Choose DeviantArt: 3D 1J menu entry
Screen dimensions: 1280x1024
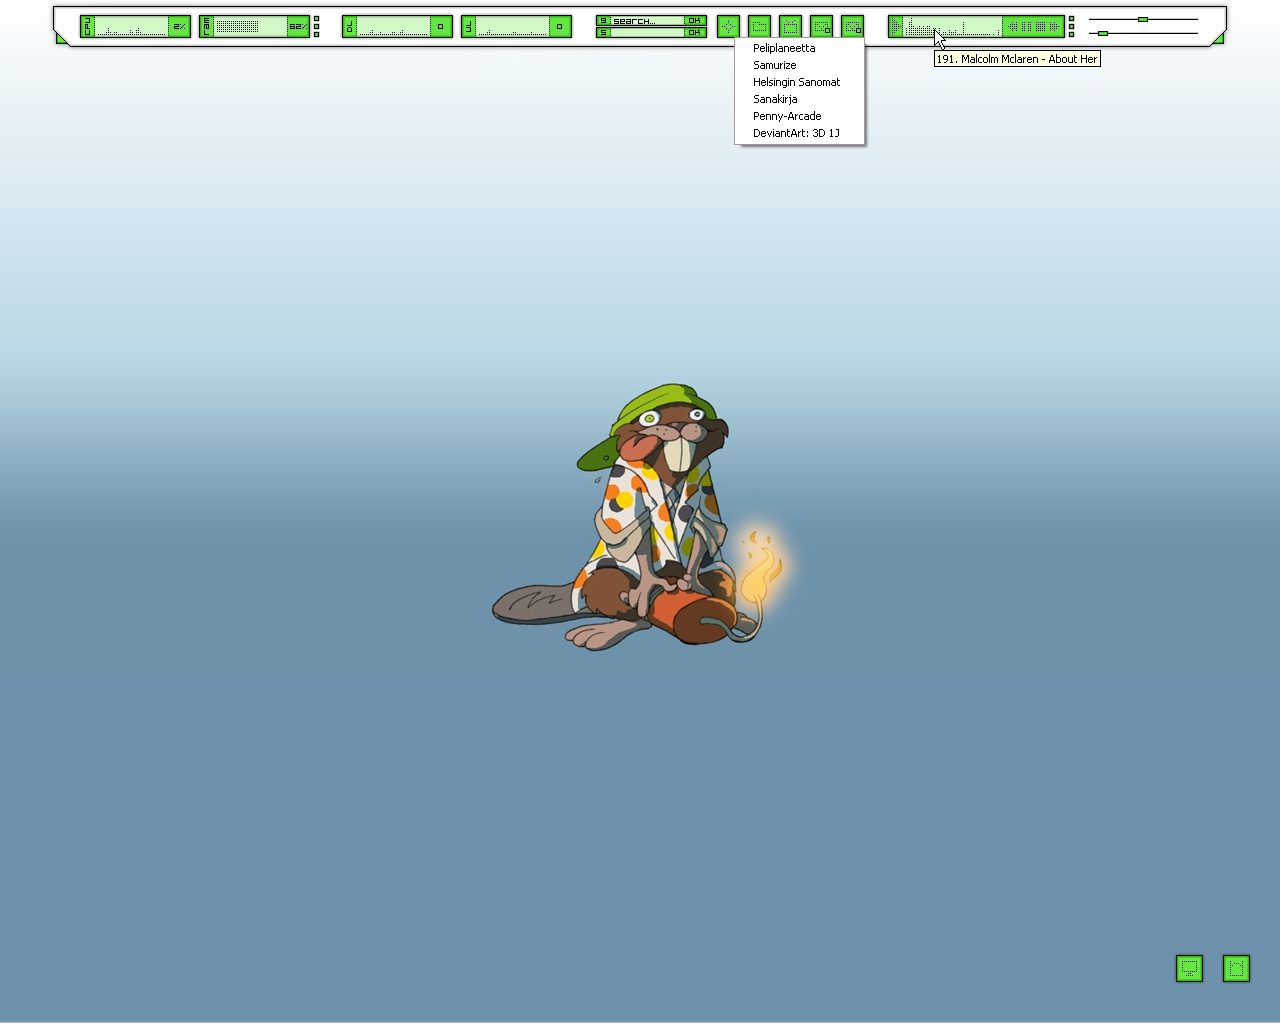click(796, 133)
